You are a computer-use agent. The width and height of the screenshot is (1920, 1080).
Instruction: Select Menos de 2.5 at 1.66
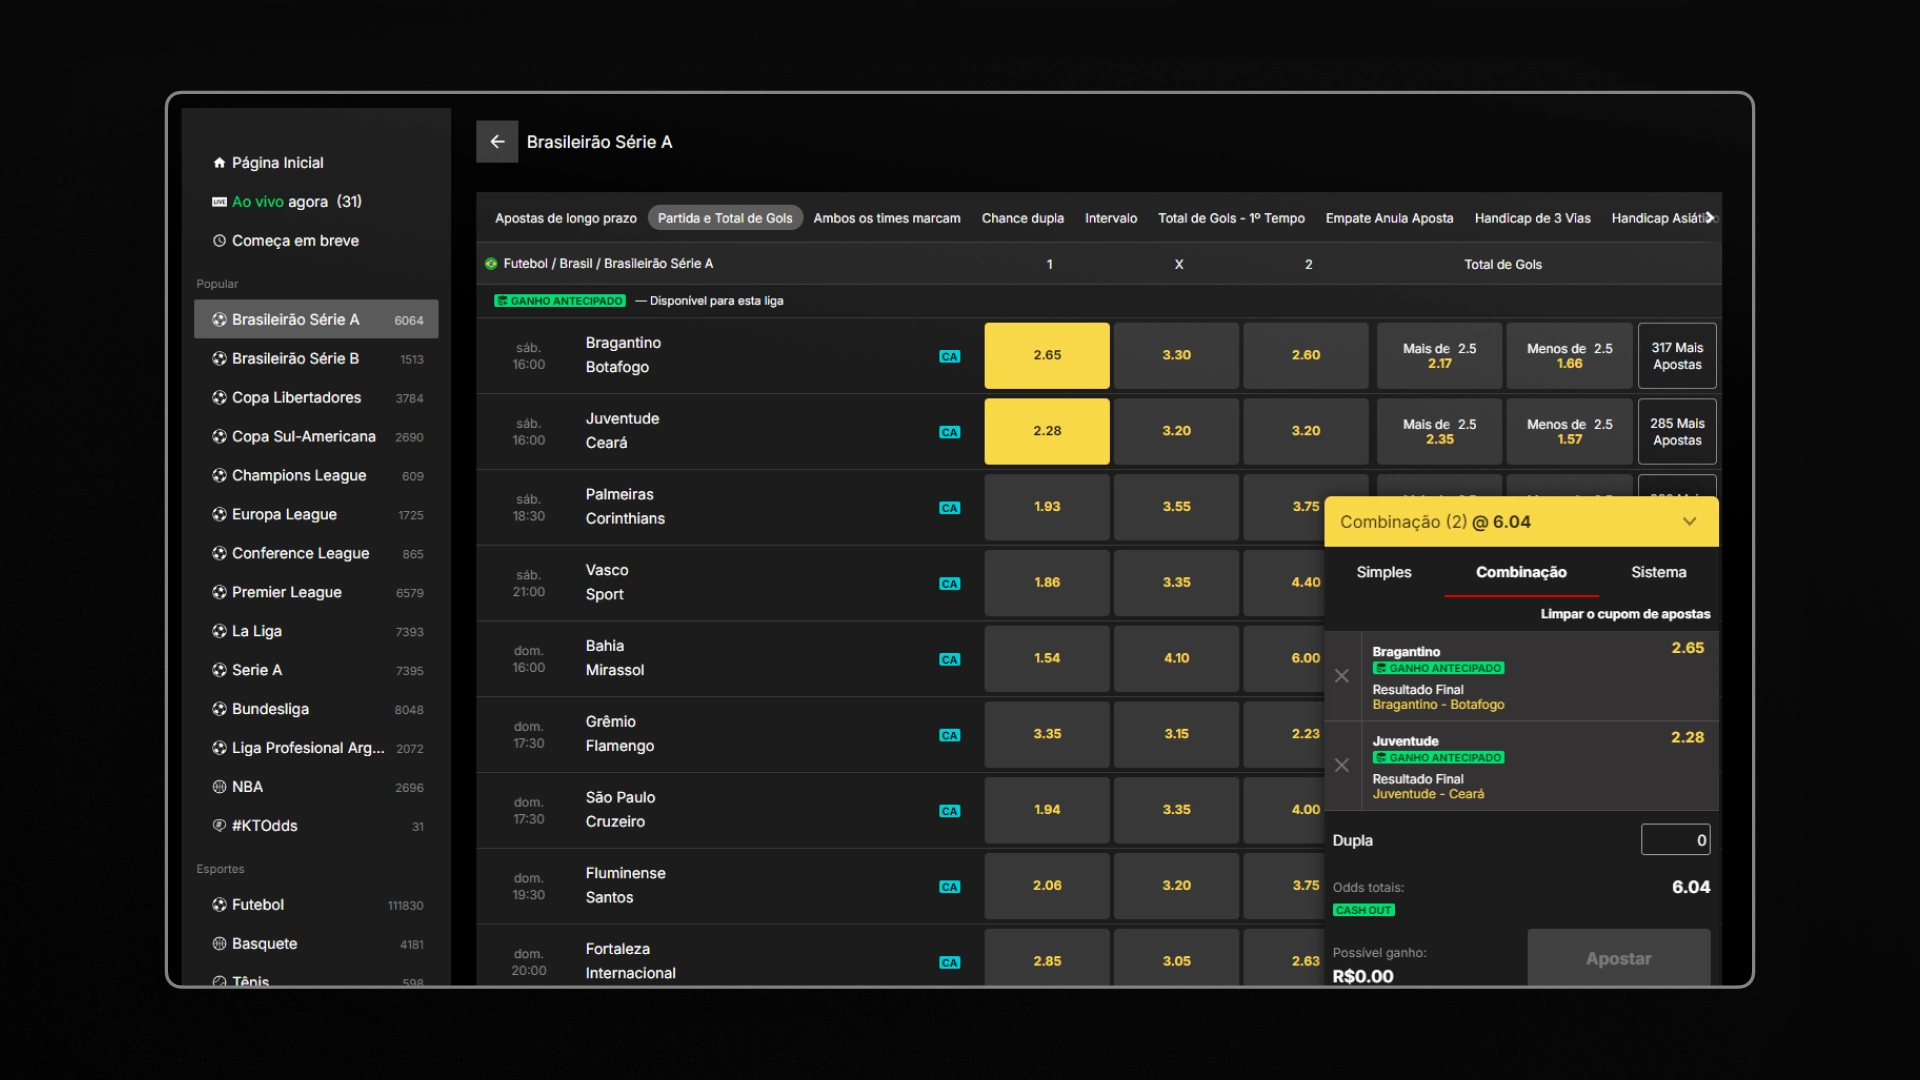coord(1569,356)
